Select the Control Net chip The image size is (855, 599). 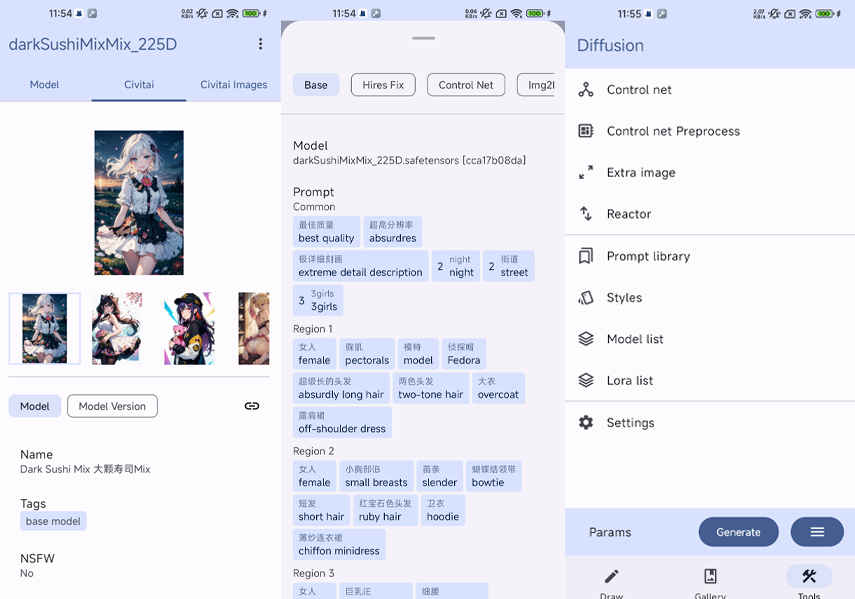(466, 85)
